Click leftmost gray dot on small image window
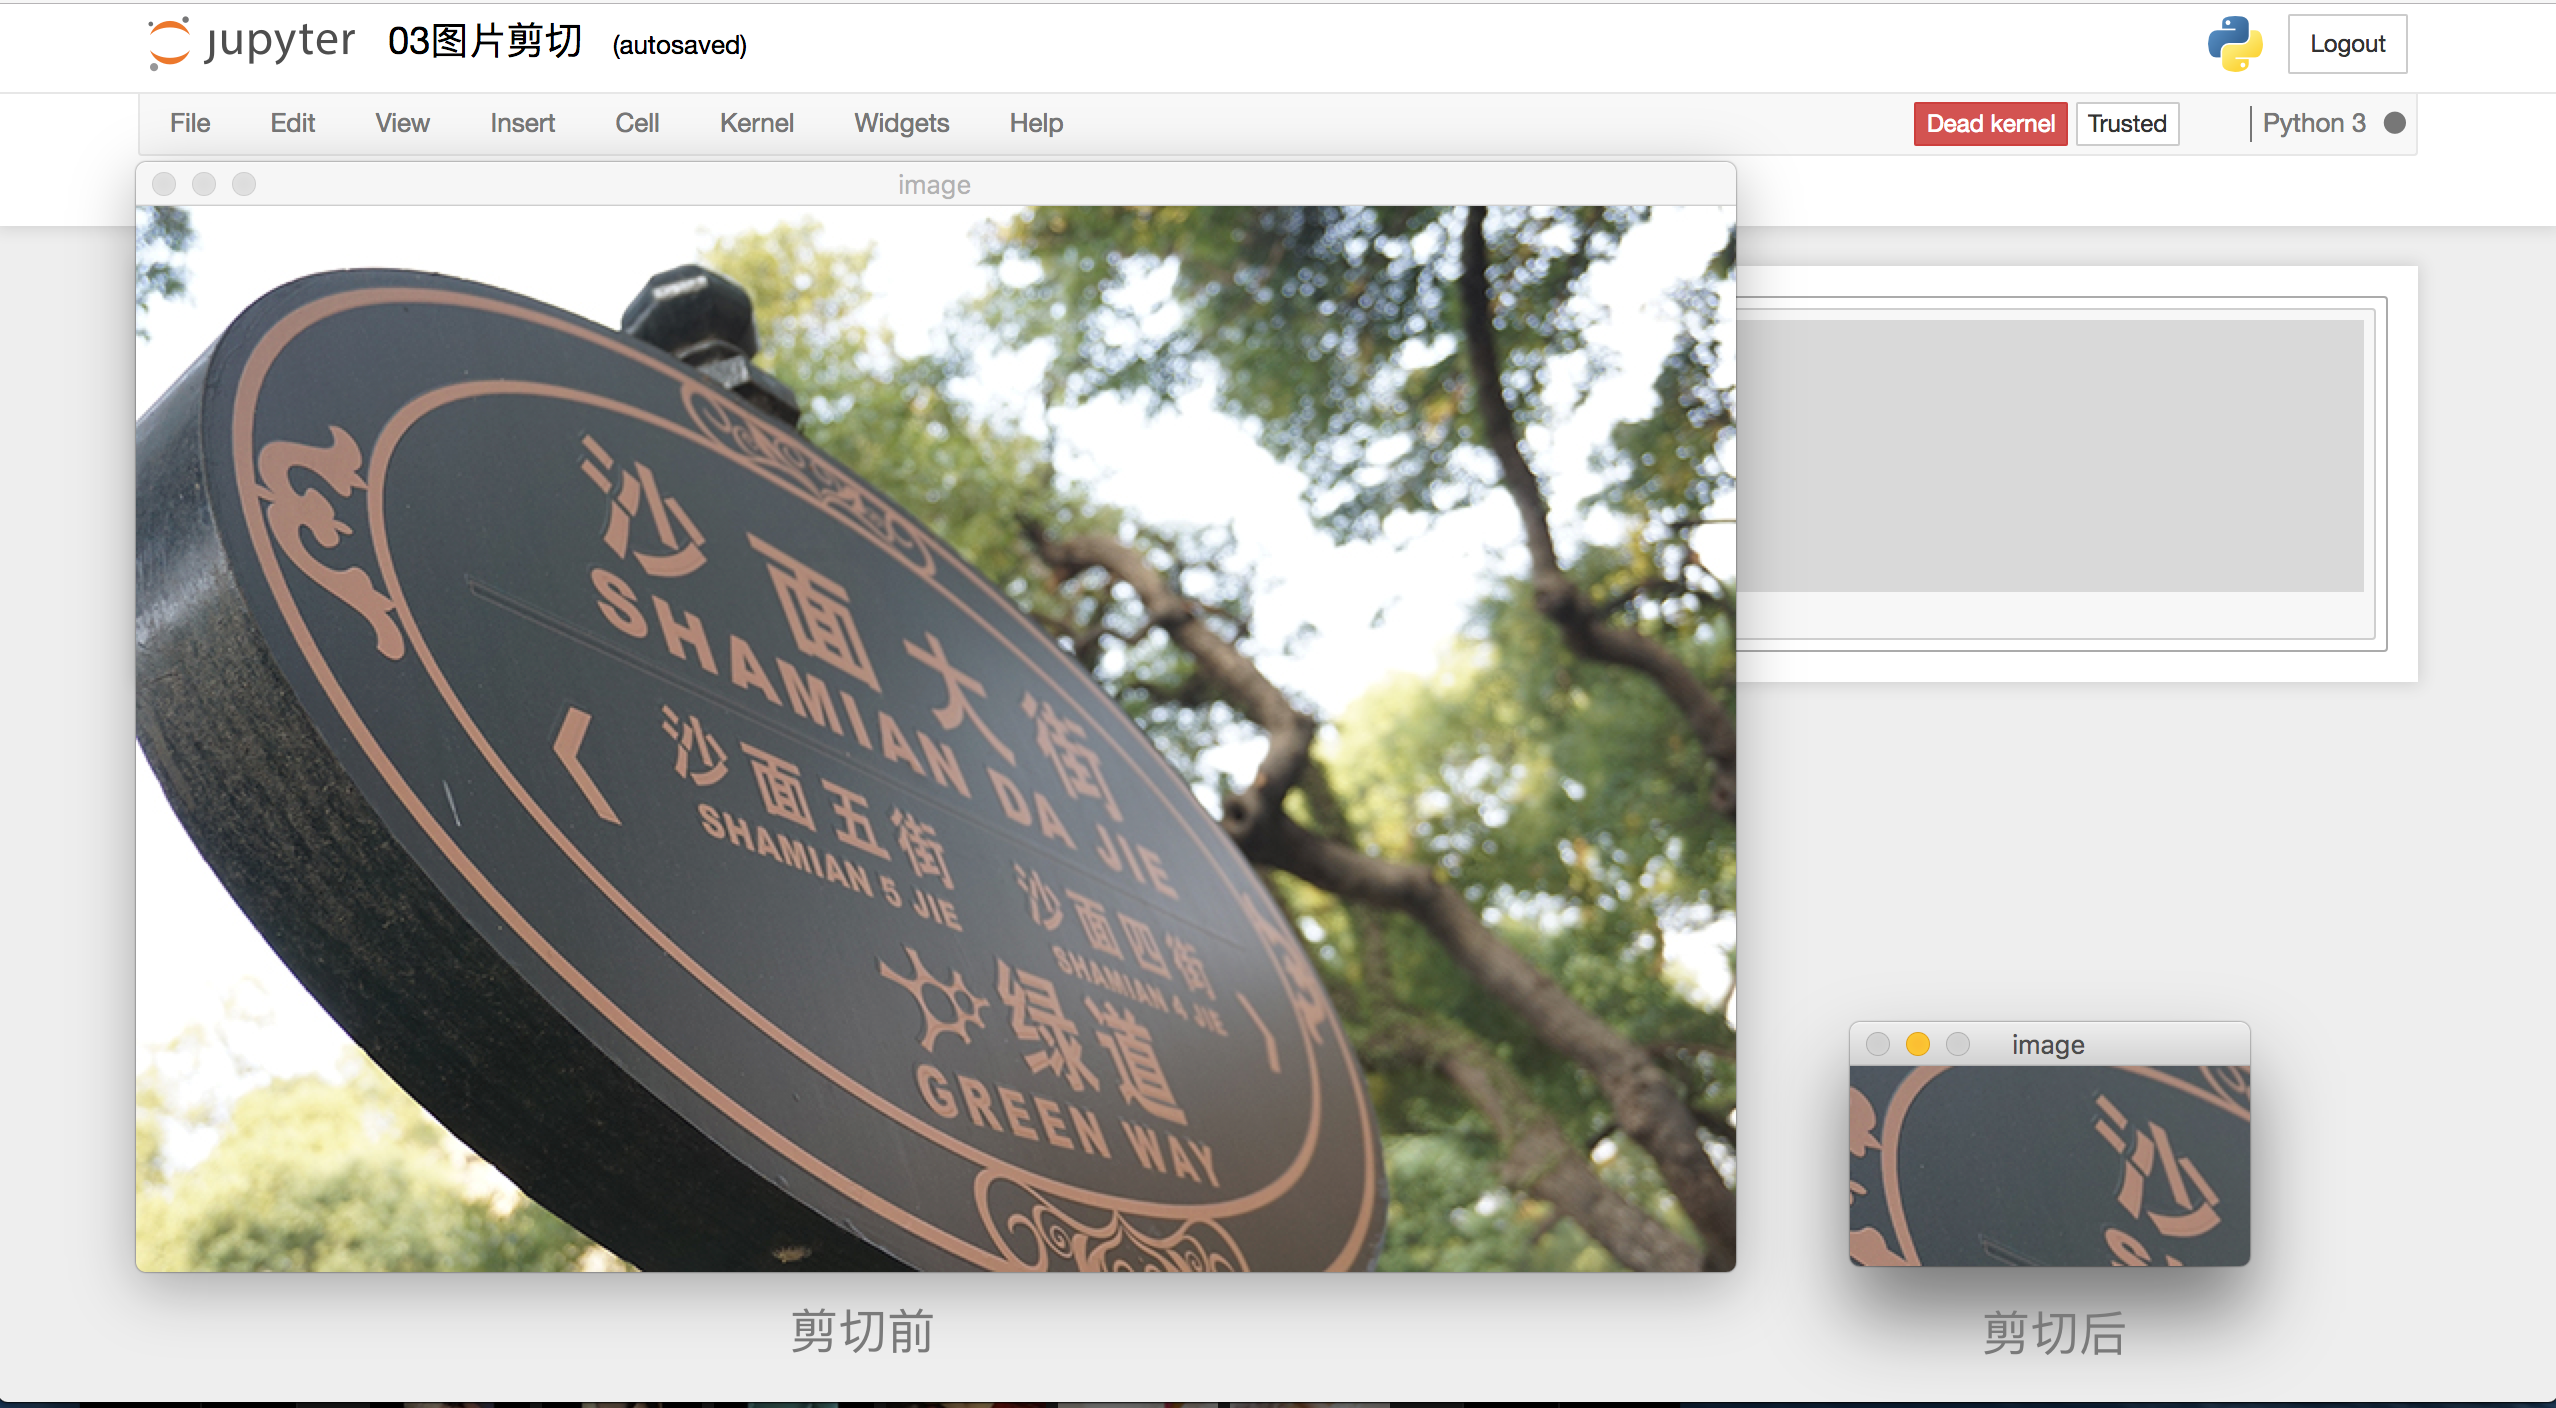2556x1408 pixels. click(1877, 1044)
